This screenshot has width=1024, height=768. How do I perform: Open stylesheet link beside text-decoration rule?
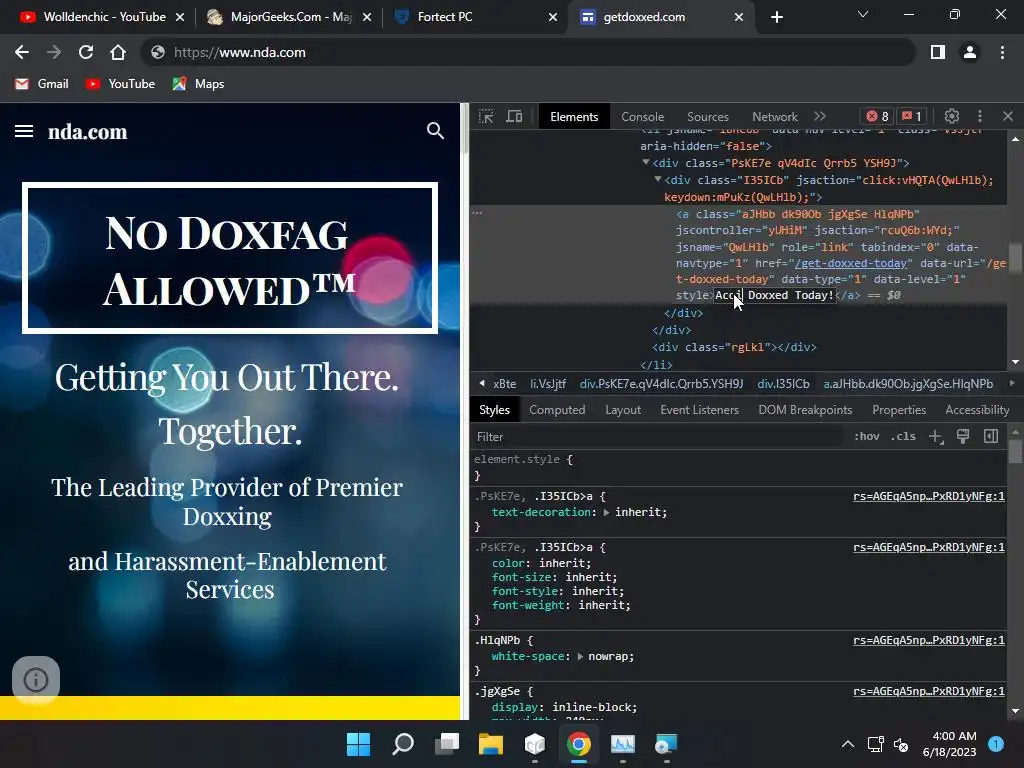929,496
